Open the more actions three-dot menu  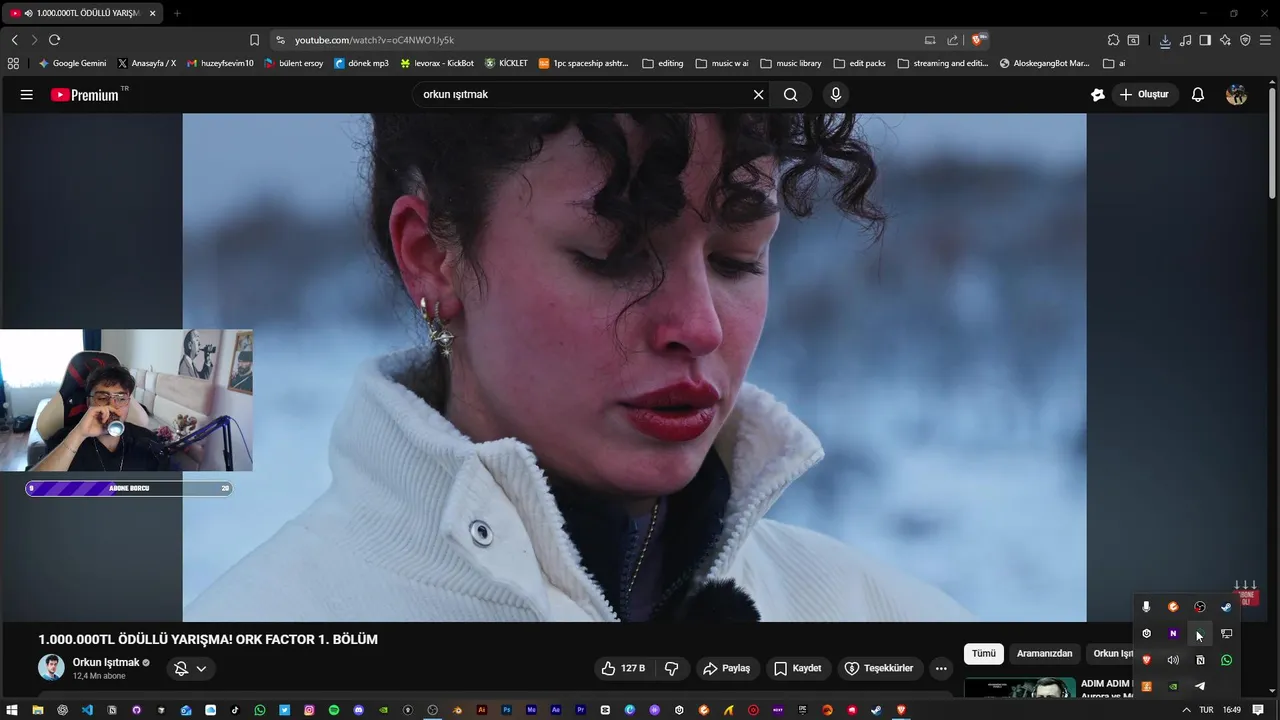941,668
